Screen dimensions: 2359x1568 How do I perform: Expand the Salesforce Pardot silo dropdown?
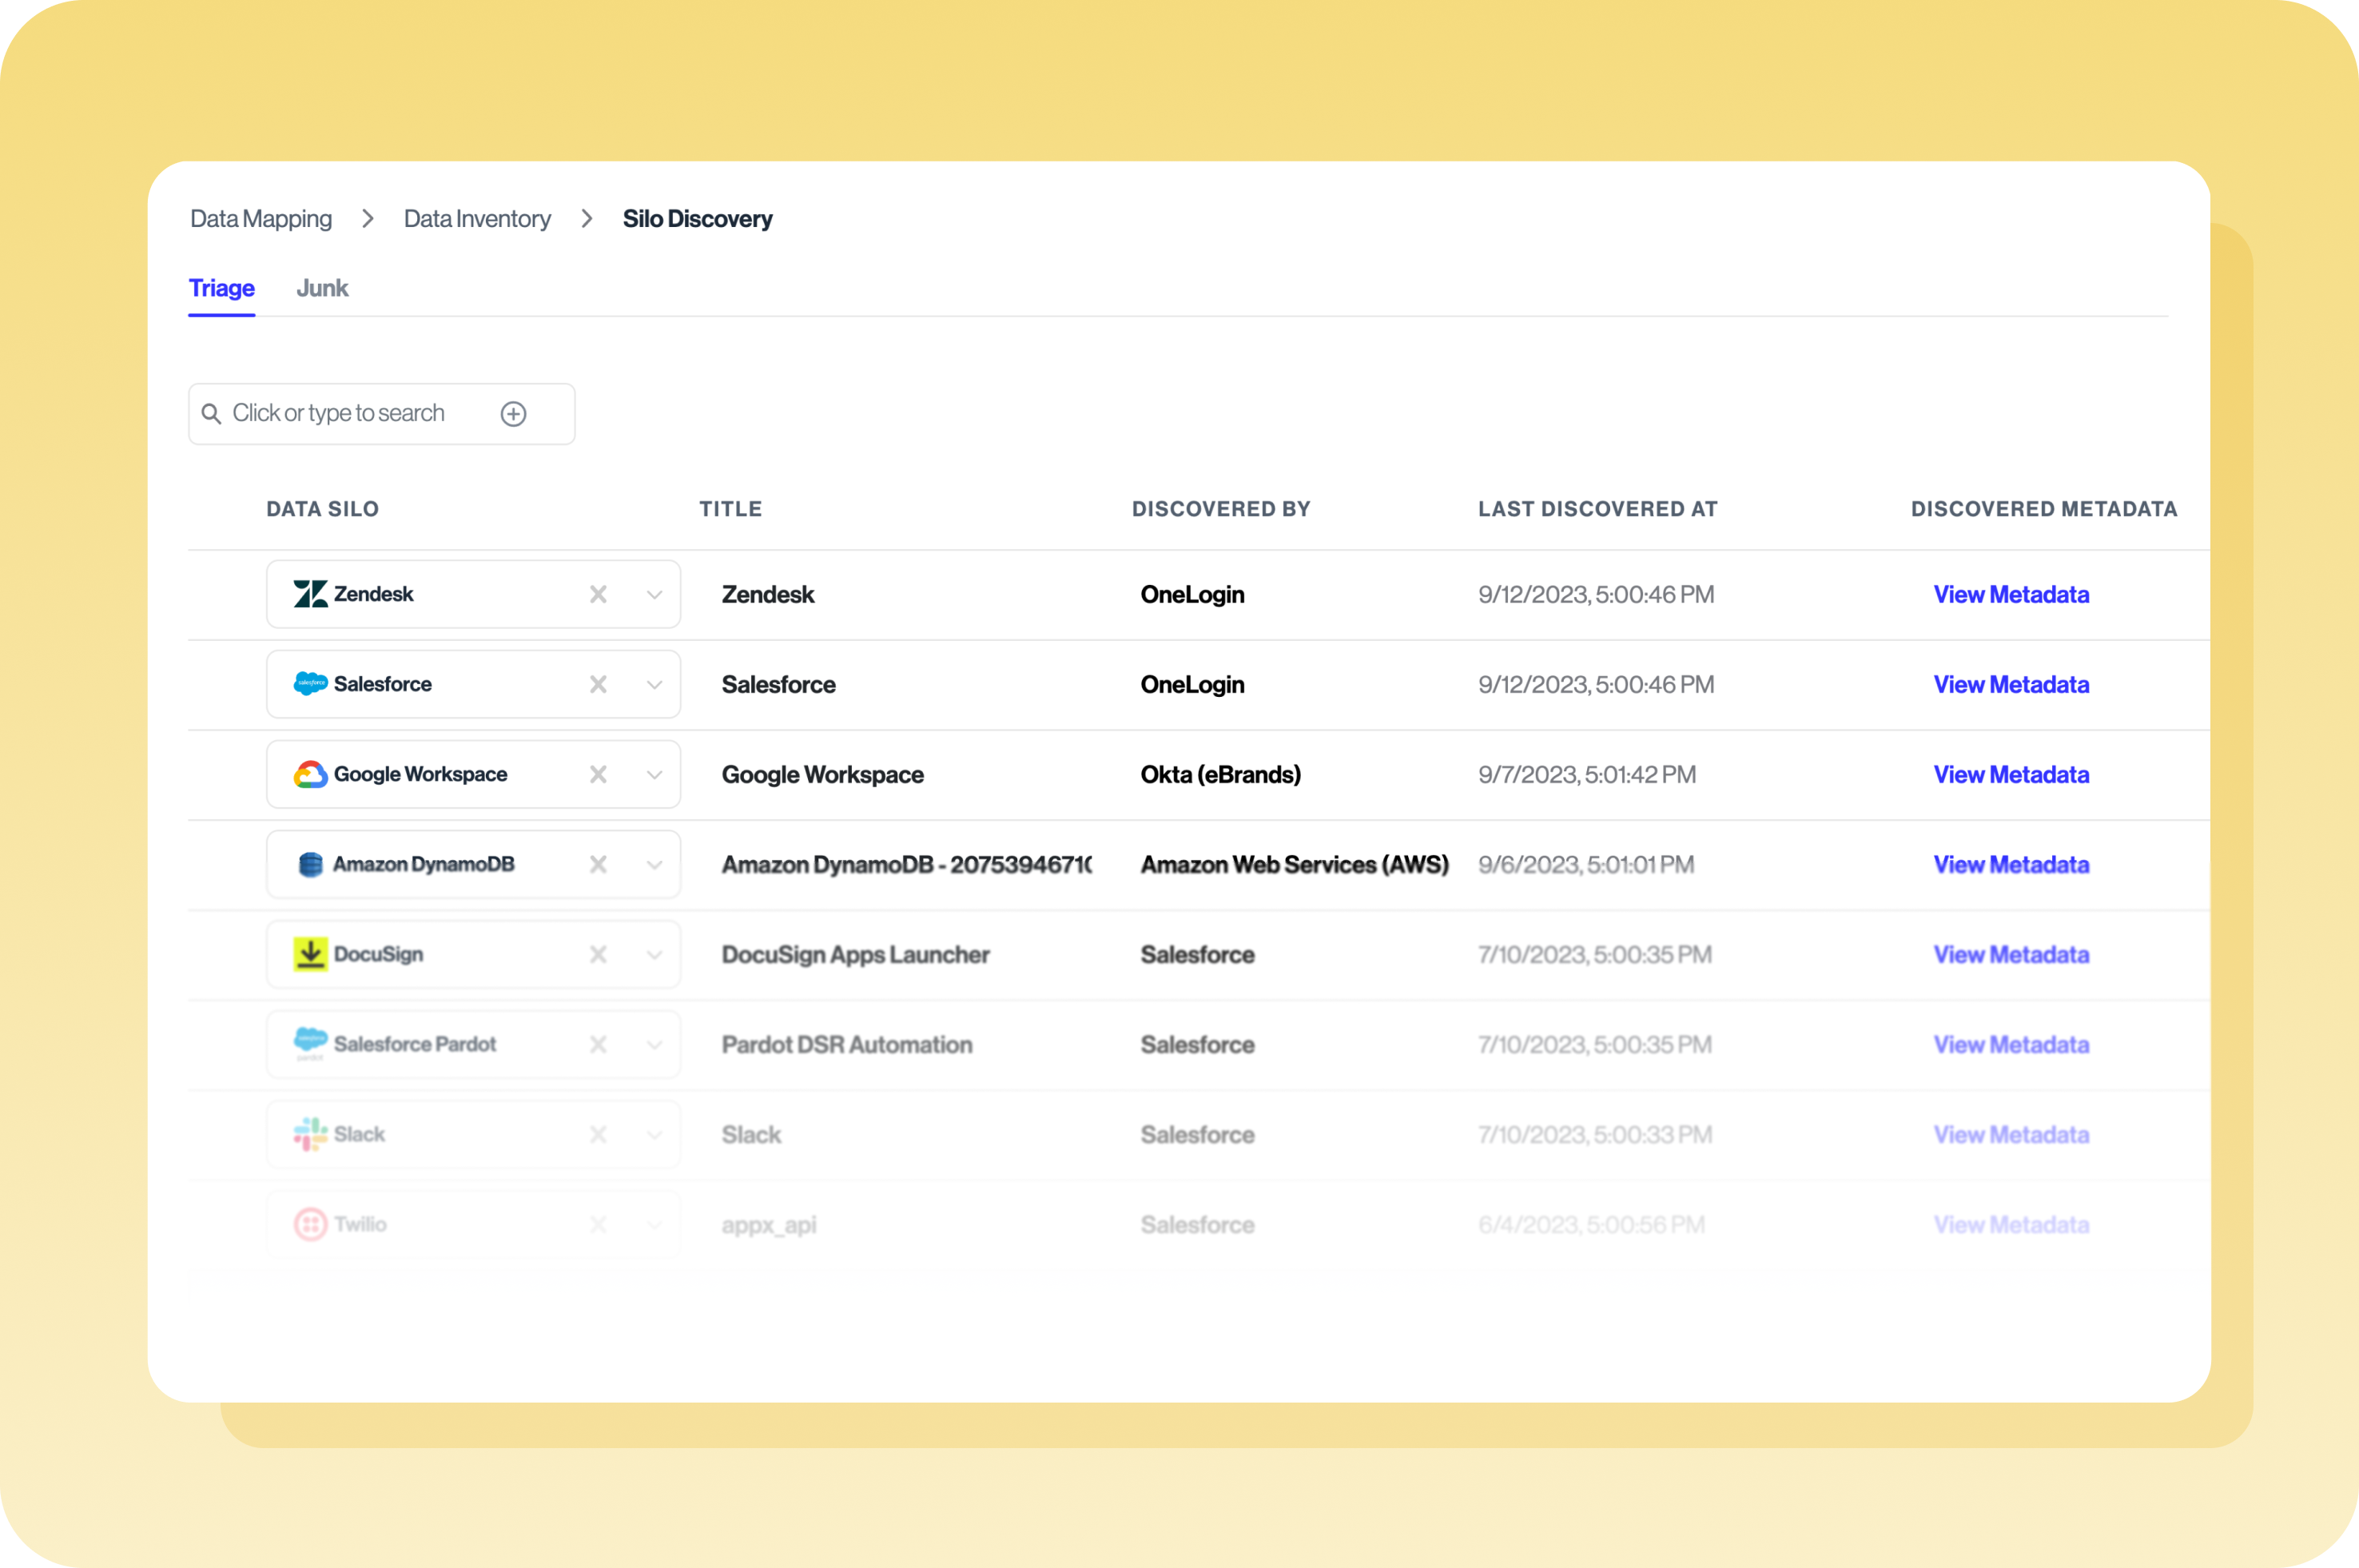click(654, 1045)
